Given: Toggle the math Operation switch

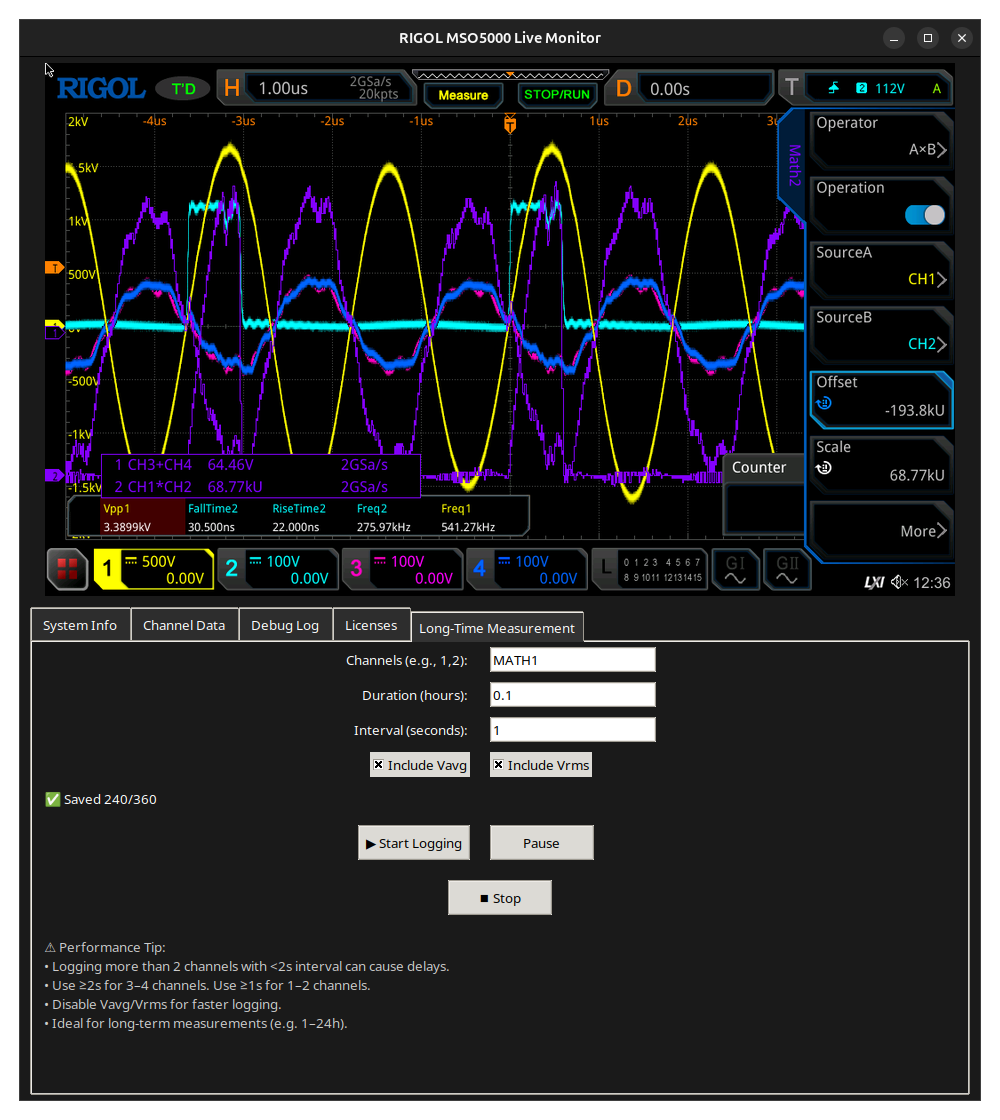Looking at the screenshot, I should coord(925,215).
